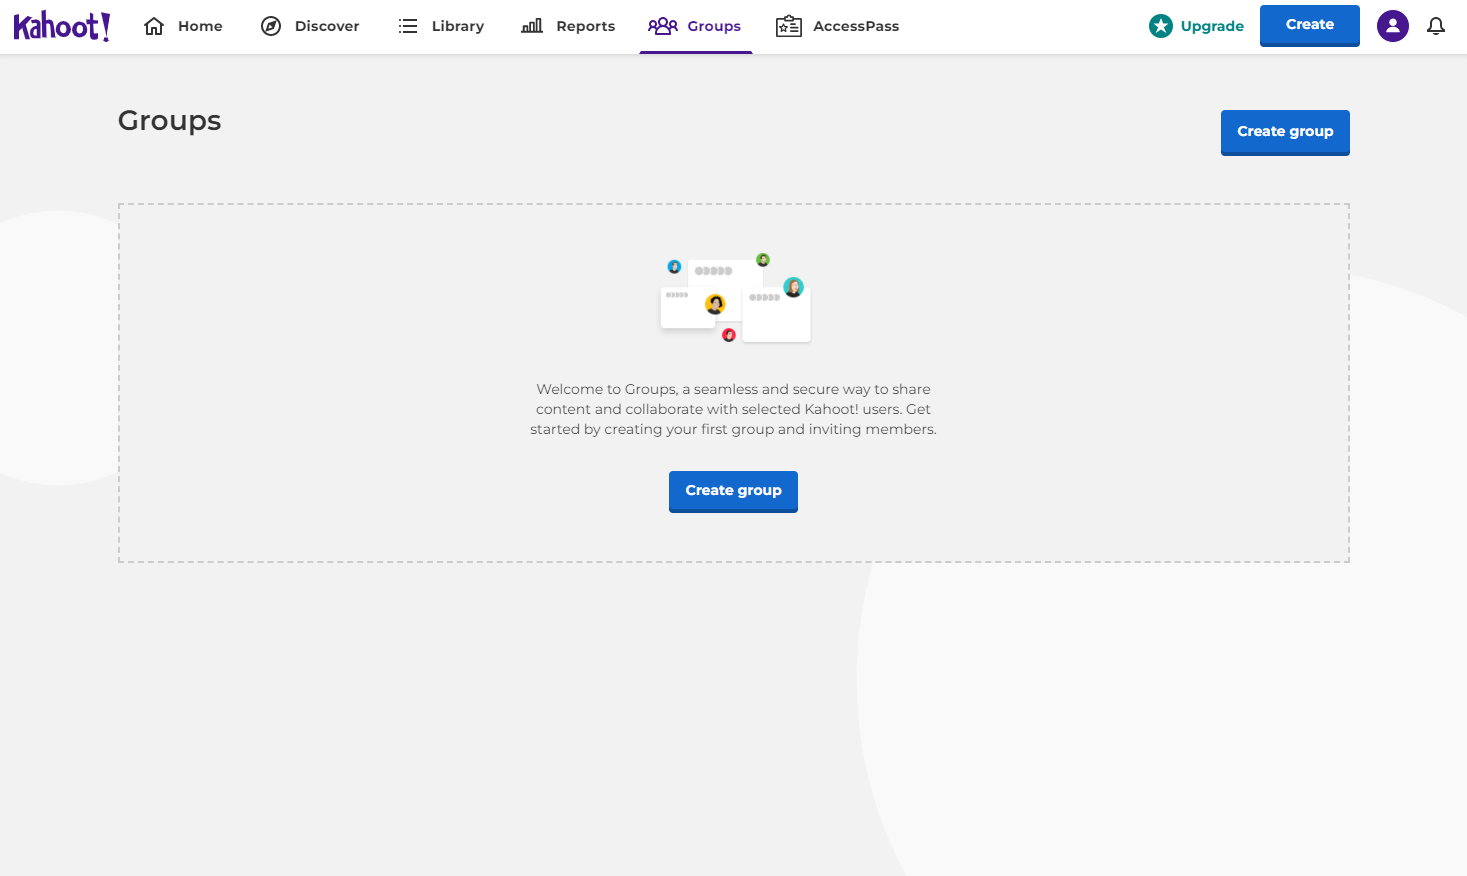Select the Reports tab label
1467x876 pixels.
586,26
